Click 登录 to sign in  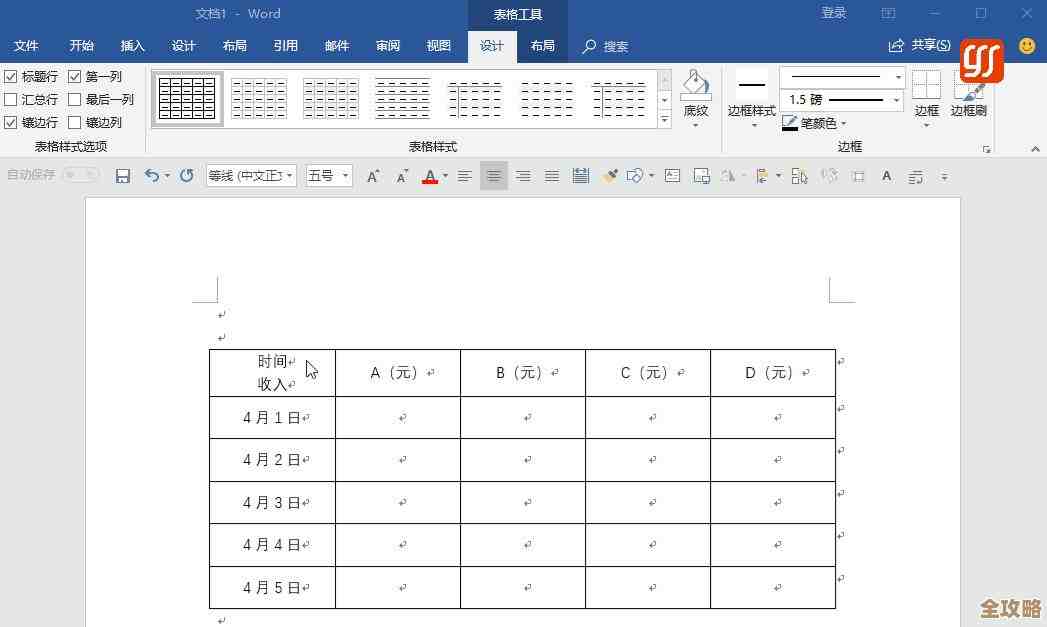pyautogui.click(x=833, y=13)
